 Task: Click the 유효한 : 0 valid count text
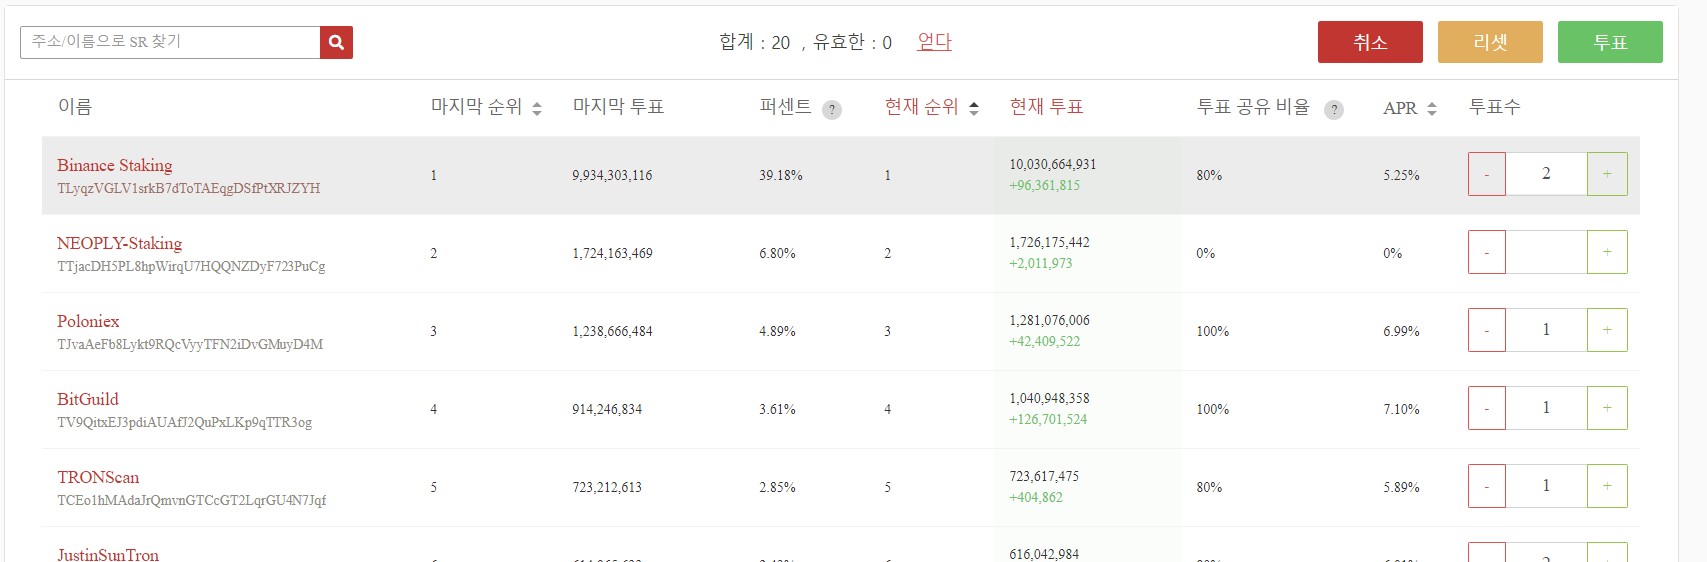coord(852,42)
